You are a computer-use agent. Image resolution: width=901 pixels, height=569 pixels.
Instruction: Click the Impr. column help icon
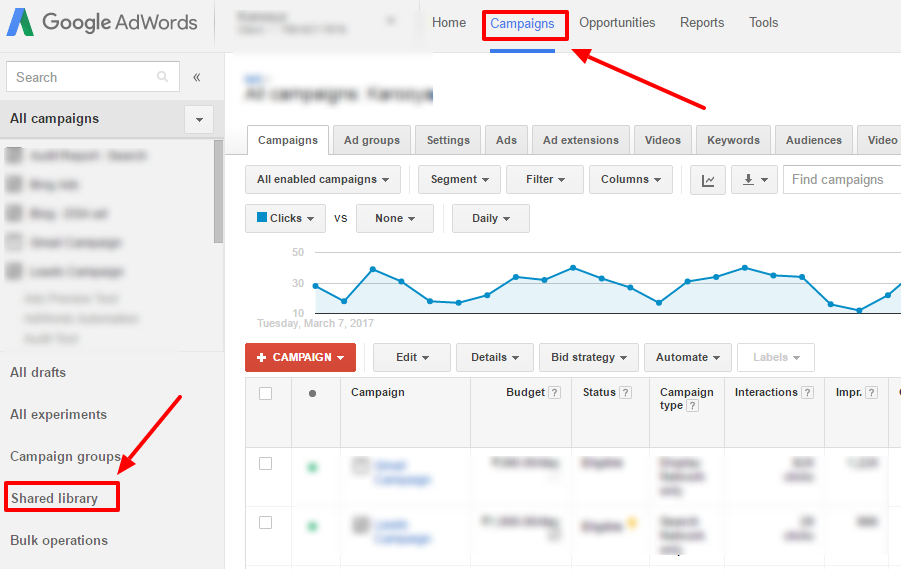point(872,393)
